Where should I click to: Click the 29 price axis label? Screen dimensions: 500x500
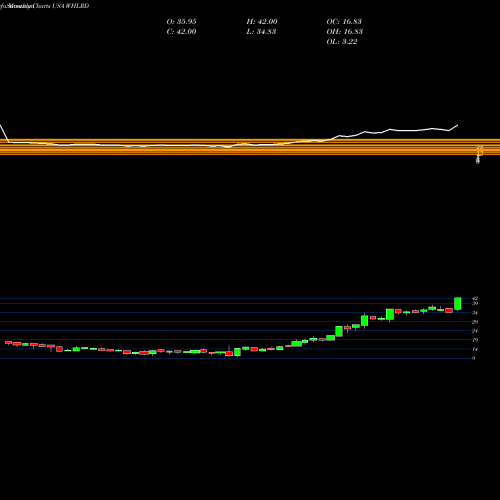(475, 322)
